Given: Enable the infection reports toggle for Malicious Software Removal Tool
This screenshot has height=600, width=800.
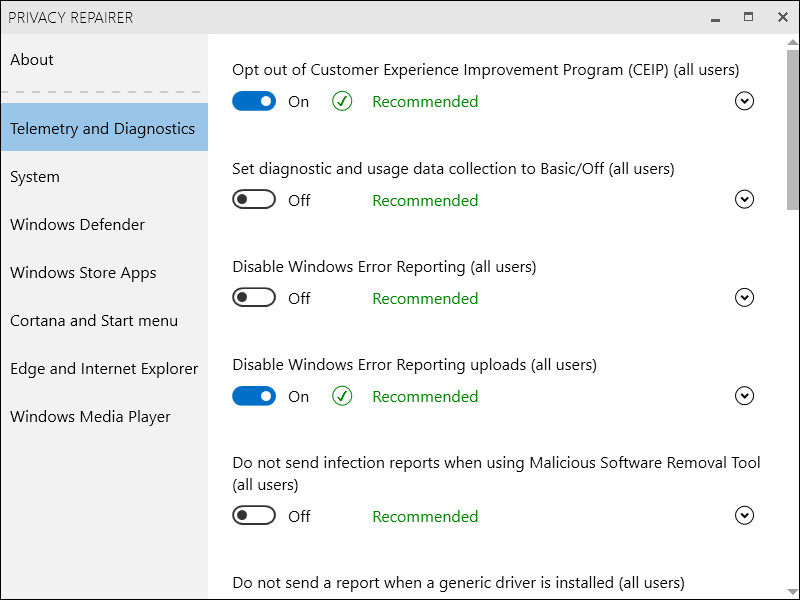Looking at the screenshot, I should click(x=254, y=516).
